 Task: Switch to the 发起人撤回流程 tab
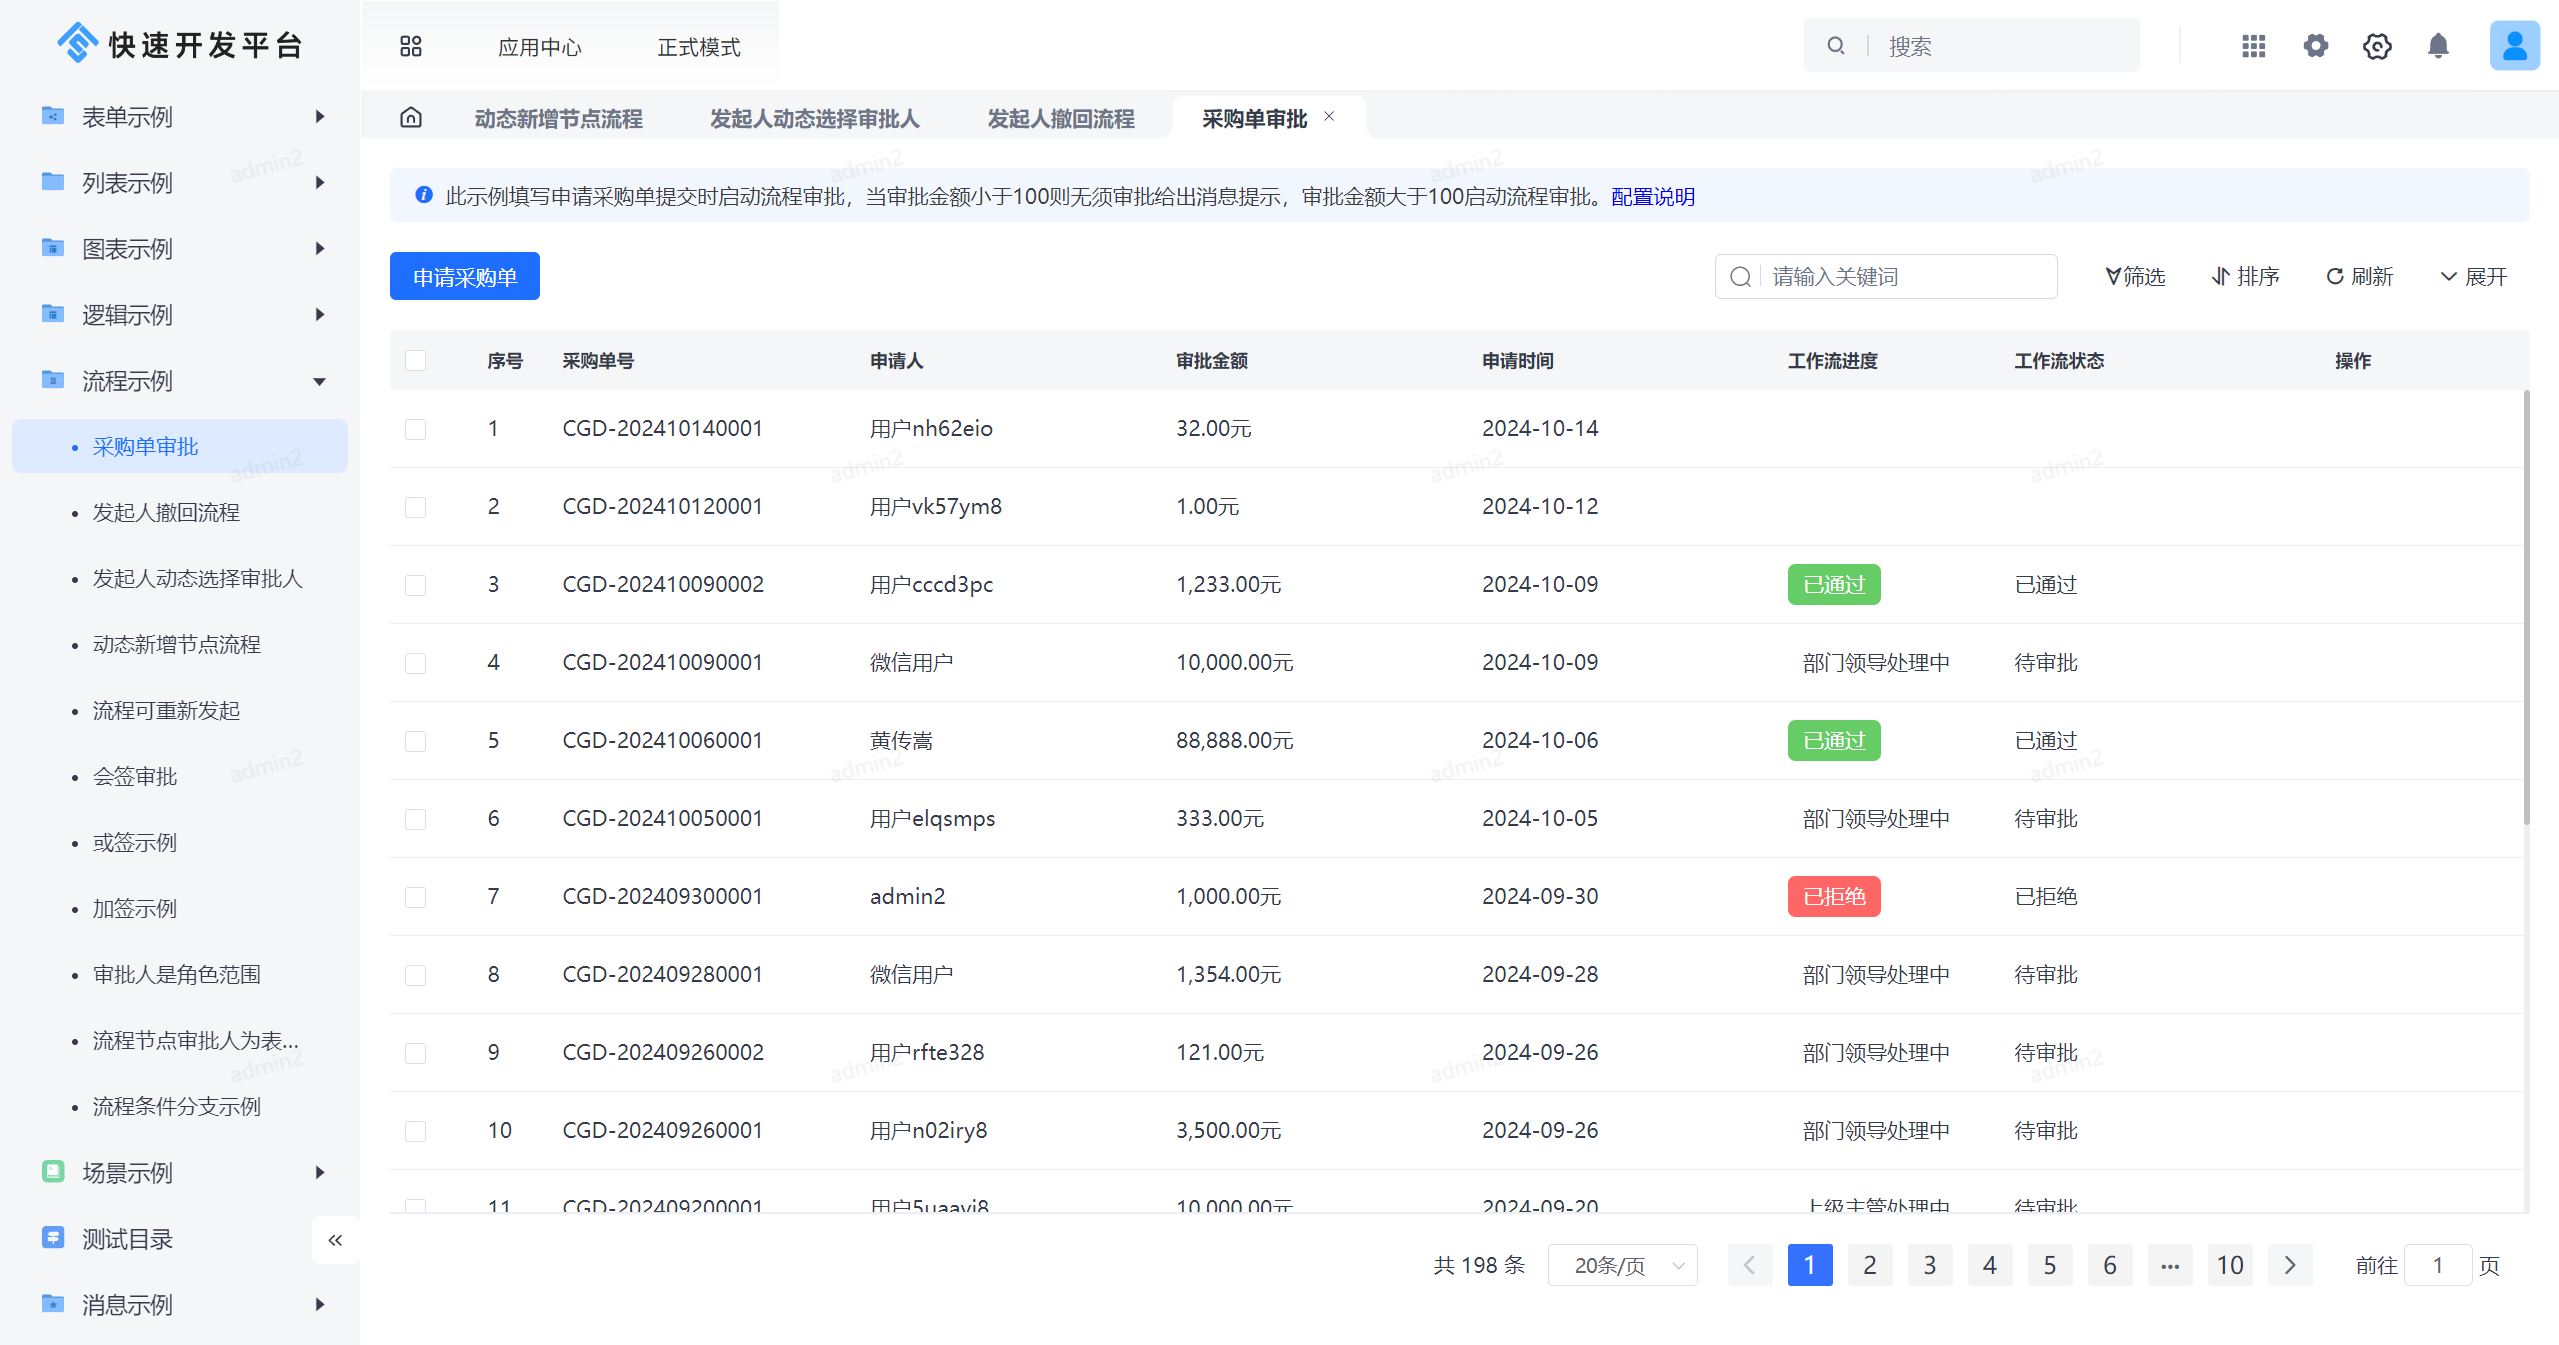click(1060, 118)
